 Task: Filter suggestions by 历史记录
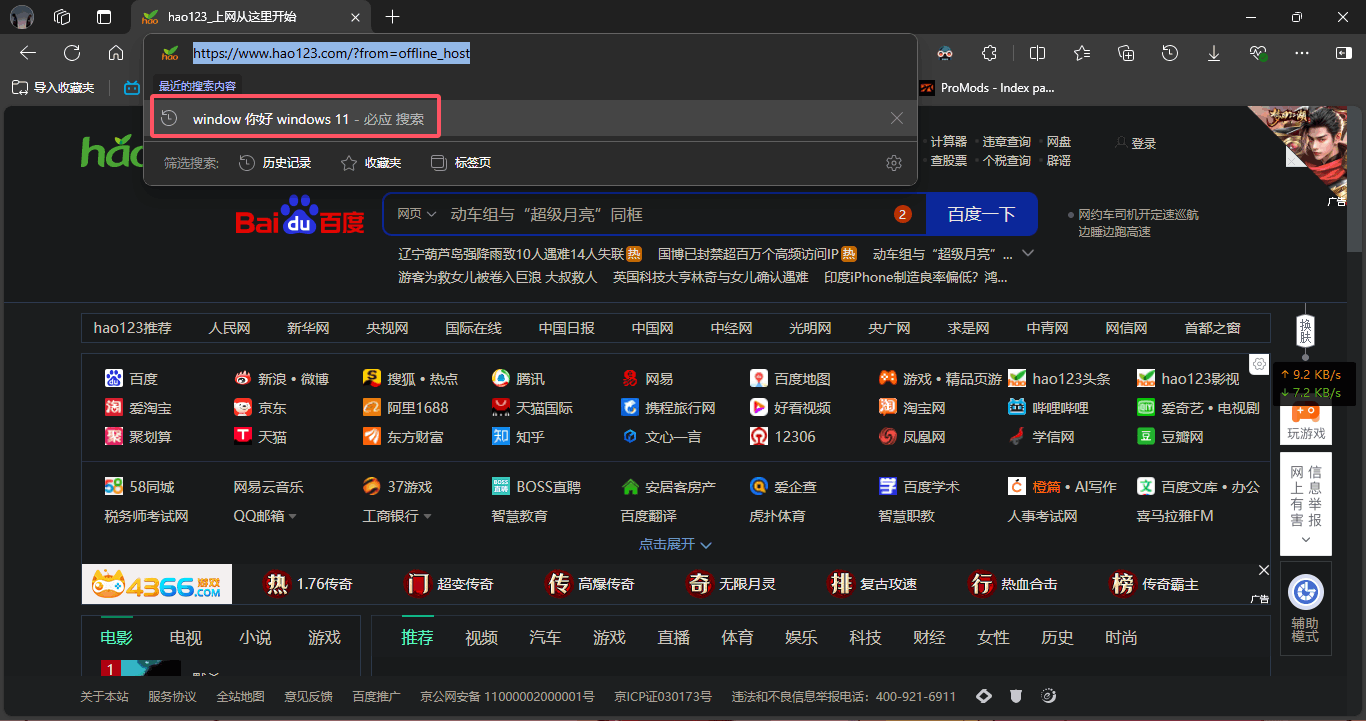tap(275, 163)
